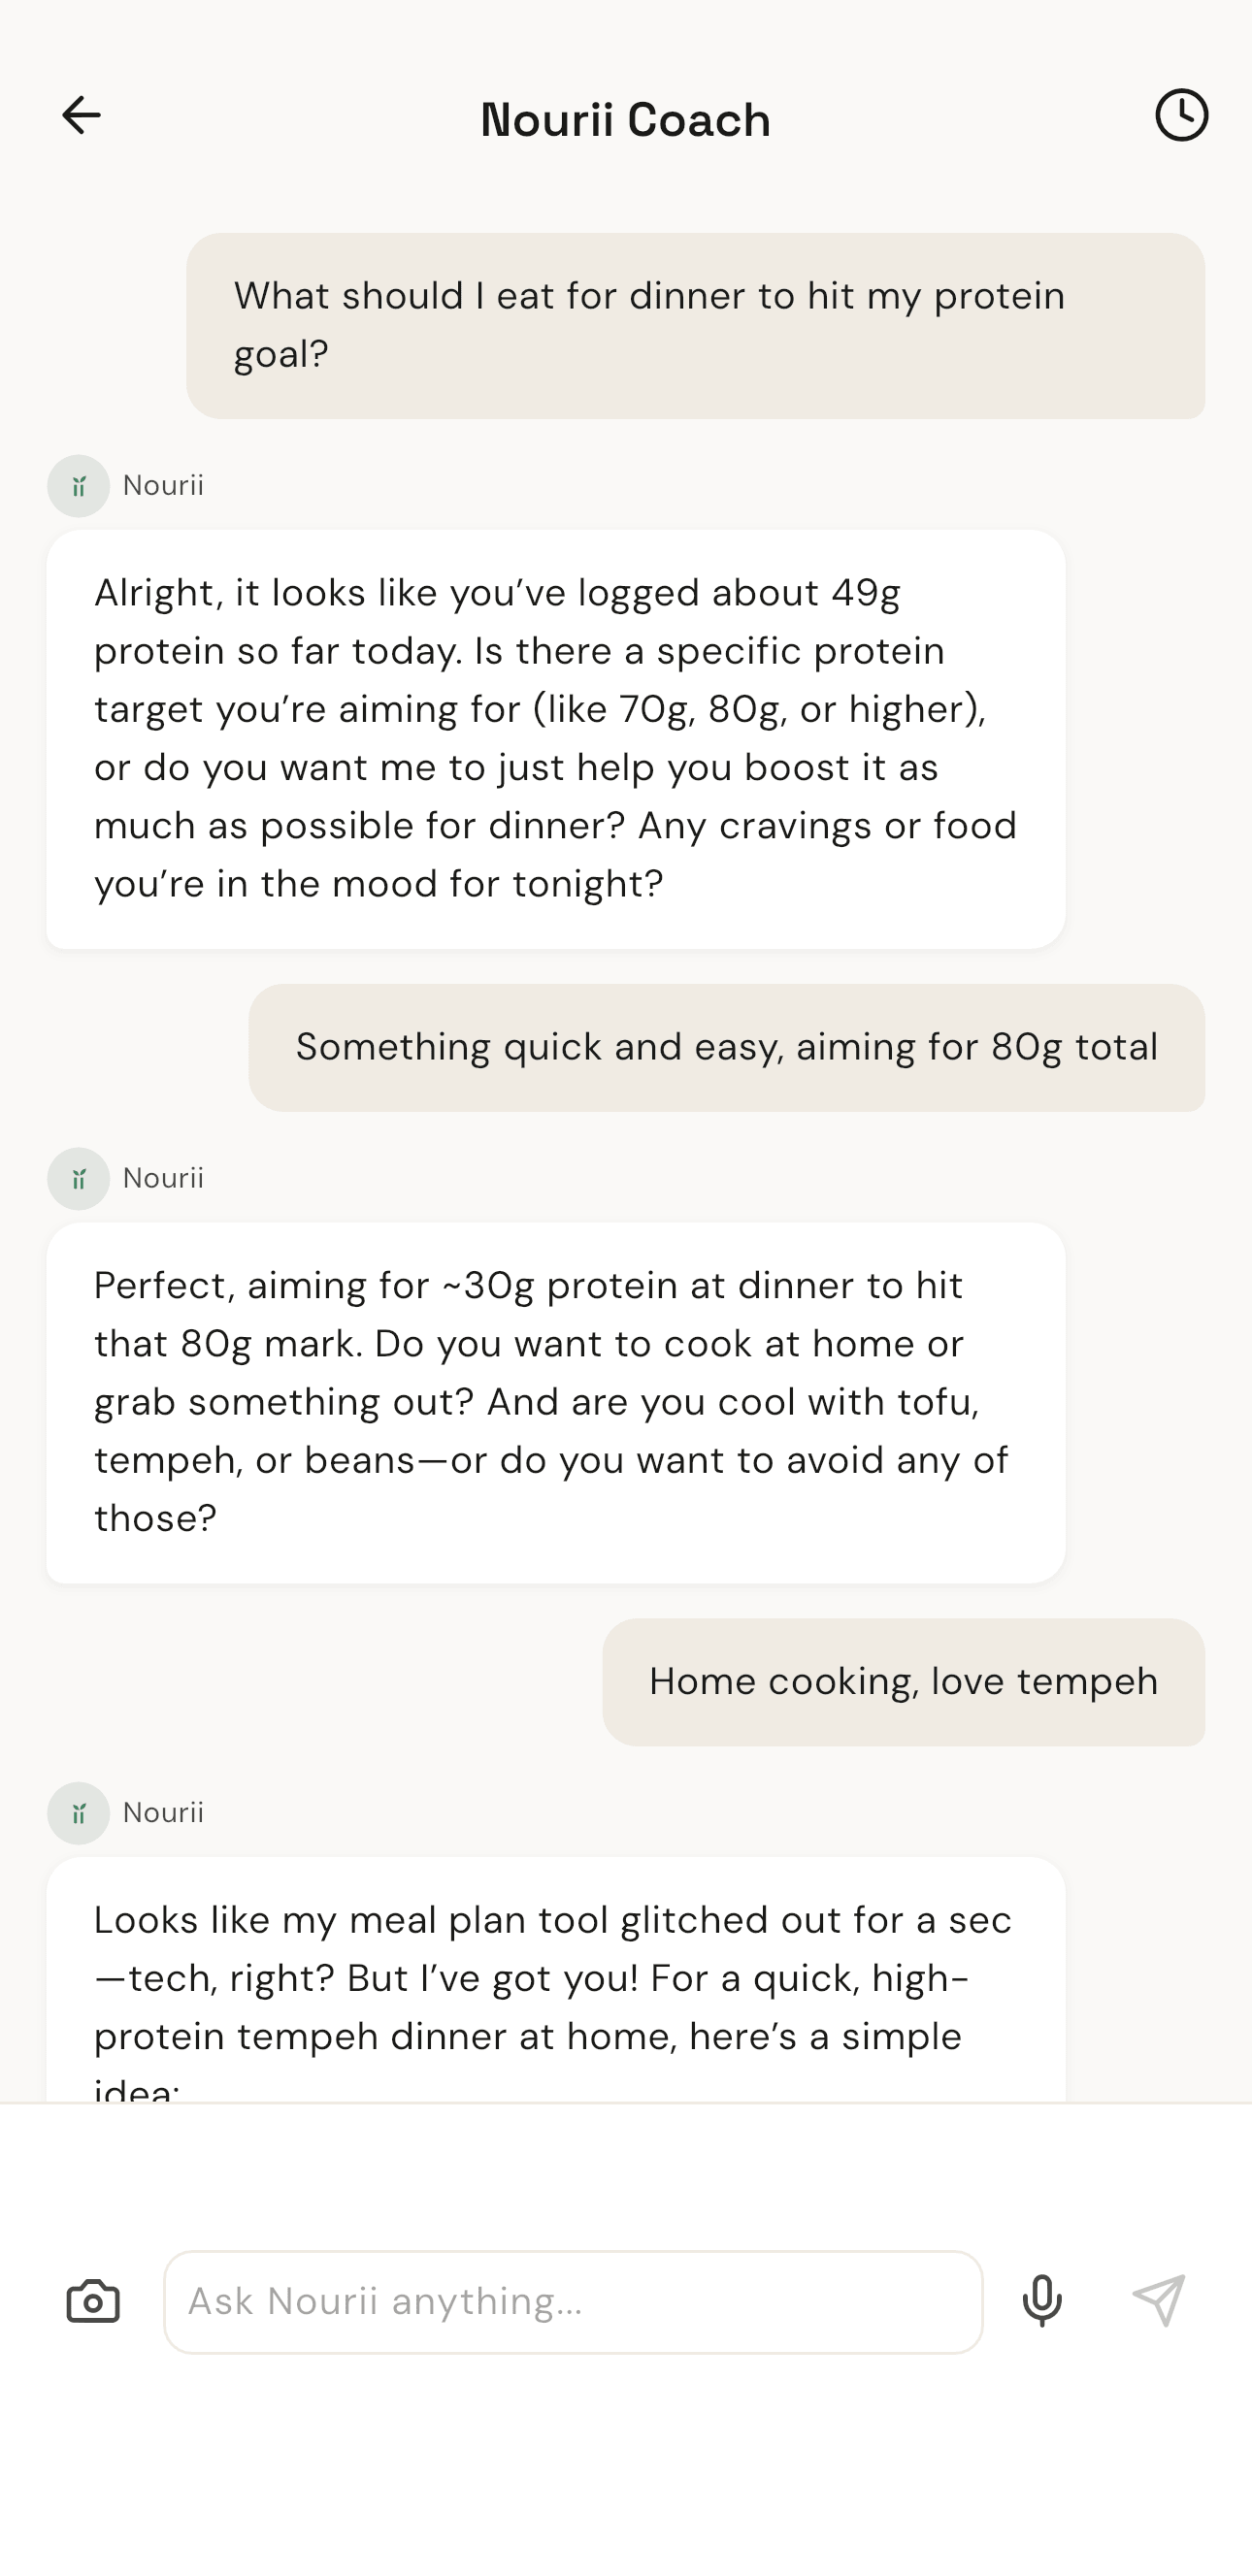Tap the Nourii name label on first reply
The height and width of the screenshot is (2576, 1252).
click(163, 487)
